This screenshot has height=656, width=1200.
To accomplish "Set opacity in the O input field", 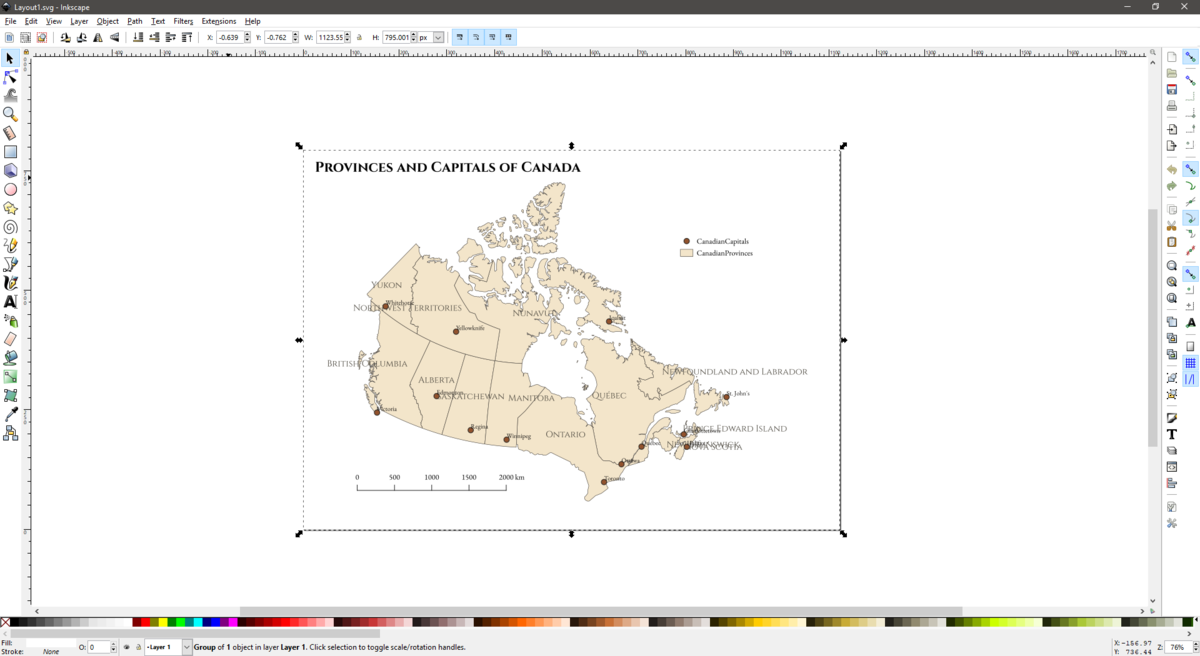I will (x=97, y=646).
